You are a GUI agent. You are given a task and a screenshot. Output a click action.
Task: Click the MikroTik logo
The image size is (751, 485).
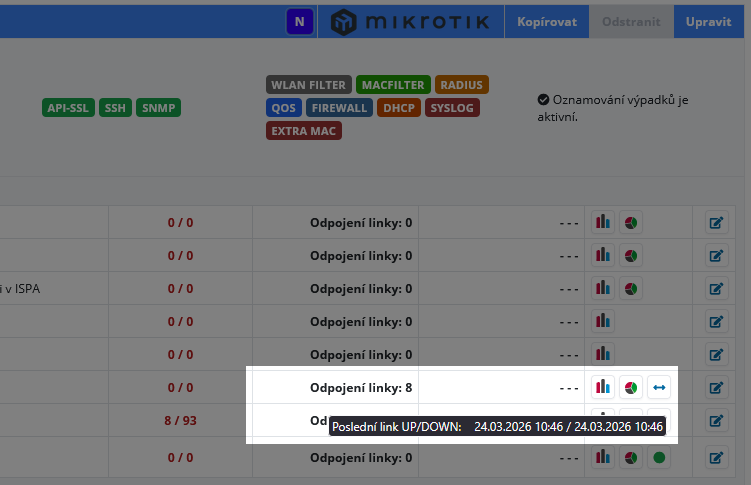(411, 22)
